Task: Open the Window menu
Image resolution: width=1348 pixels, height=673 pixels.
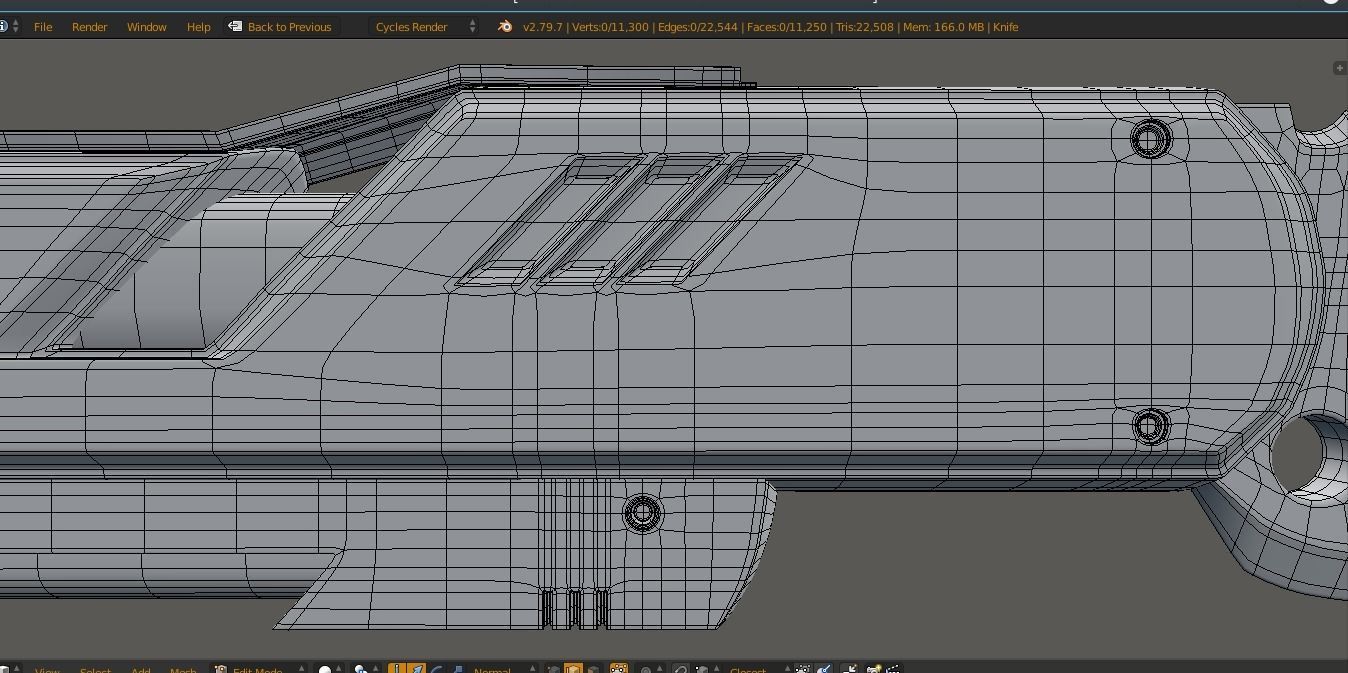Action: pos(146,27)
